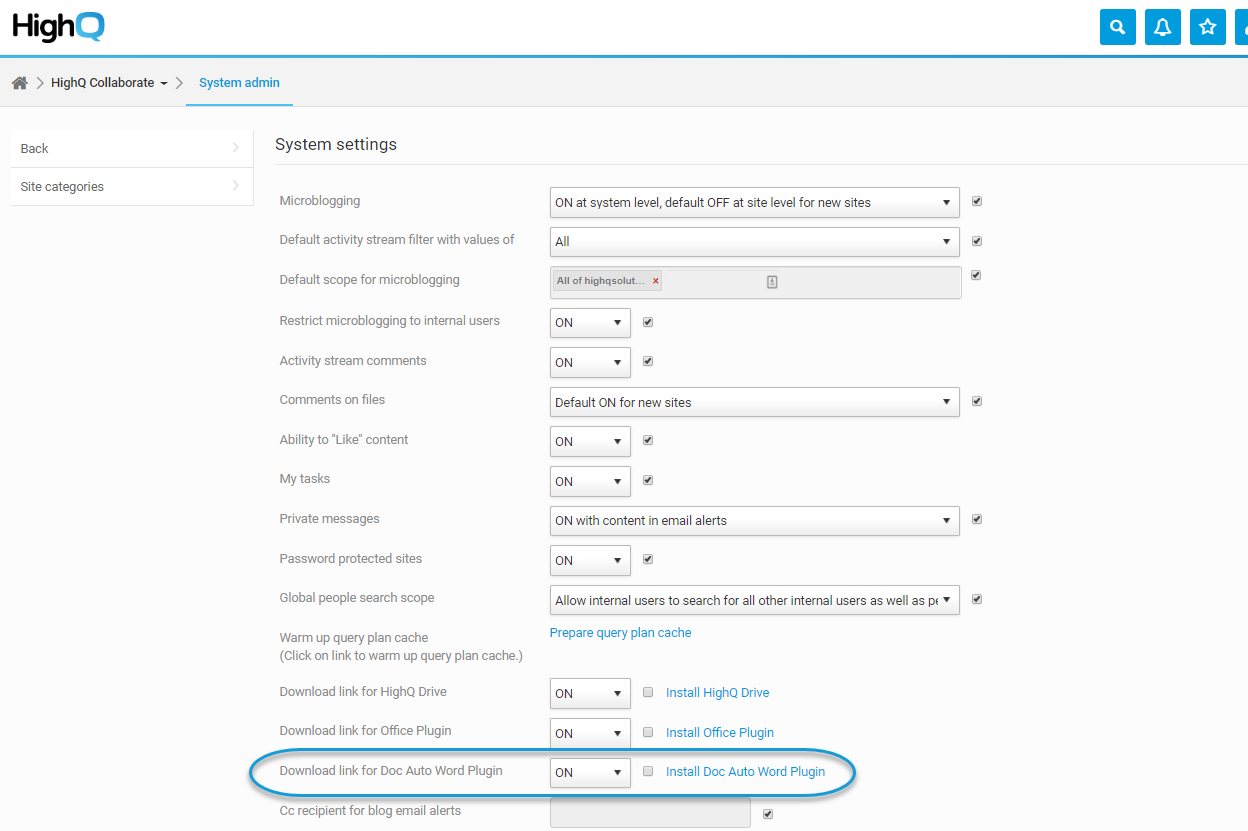Screen dimensions: 1248x831
Task: Toggle the Download link for HighQ Drive checkbox
Action: (648, 692)
